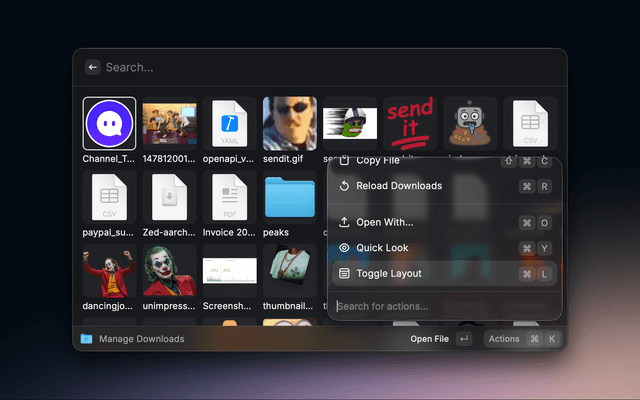This screenshot has height=400, width=640.
Task: Select the Invoice PDF file icon
Action: 229,197
